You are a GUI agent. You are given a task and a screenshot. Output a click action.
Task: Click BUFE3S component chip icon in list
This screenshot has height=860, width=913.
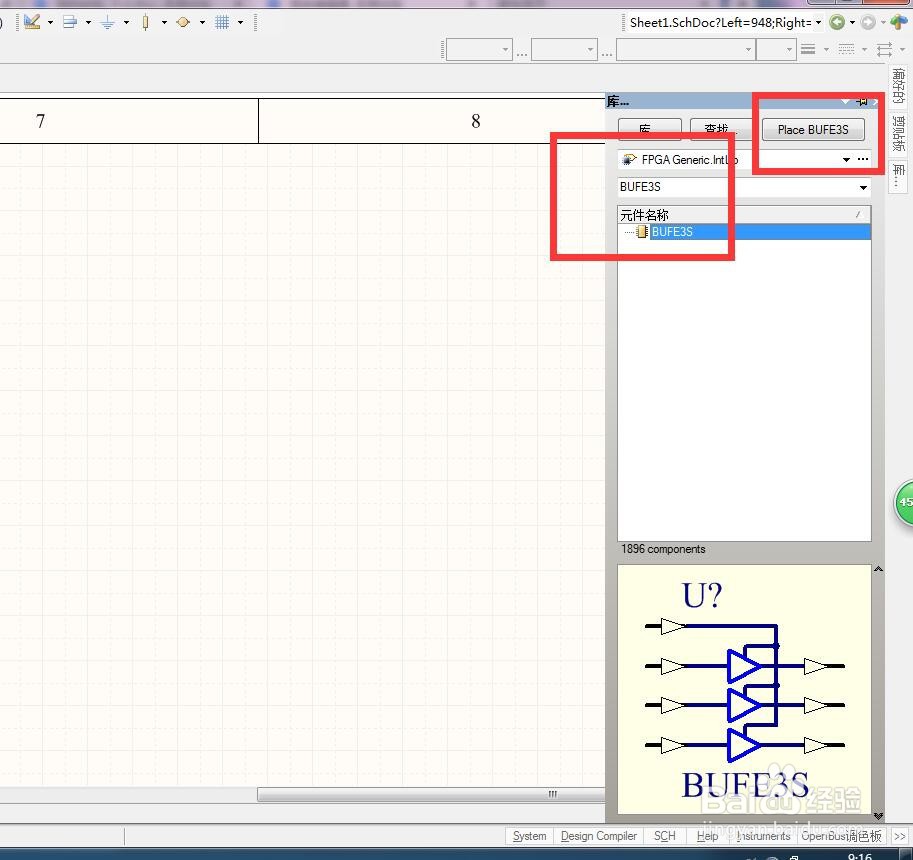(642, 232)
